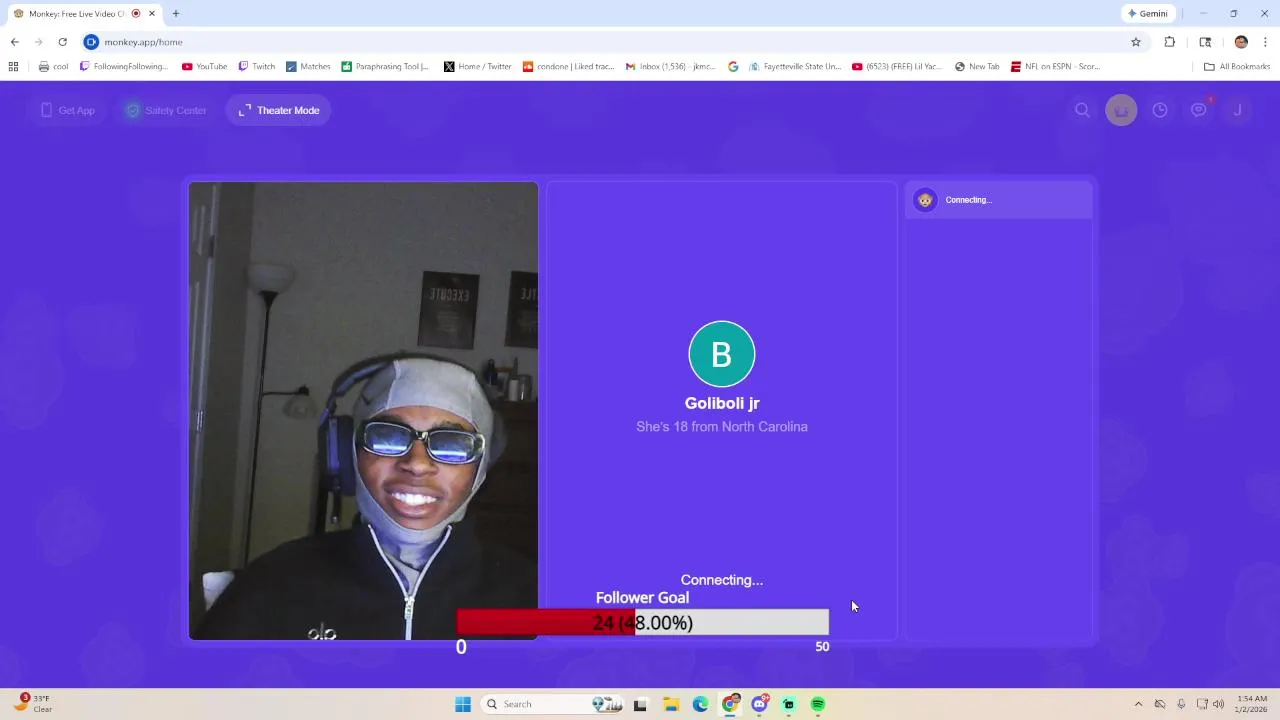Click the search magnifier icon in Monkey header
This screenshot has width=1280, height=720.
click(1082, 110)
